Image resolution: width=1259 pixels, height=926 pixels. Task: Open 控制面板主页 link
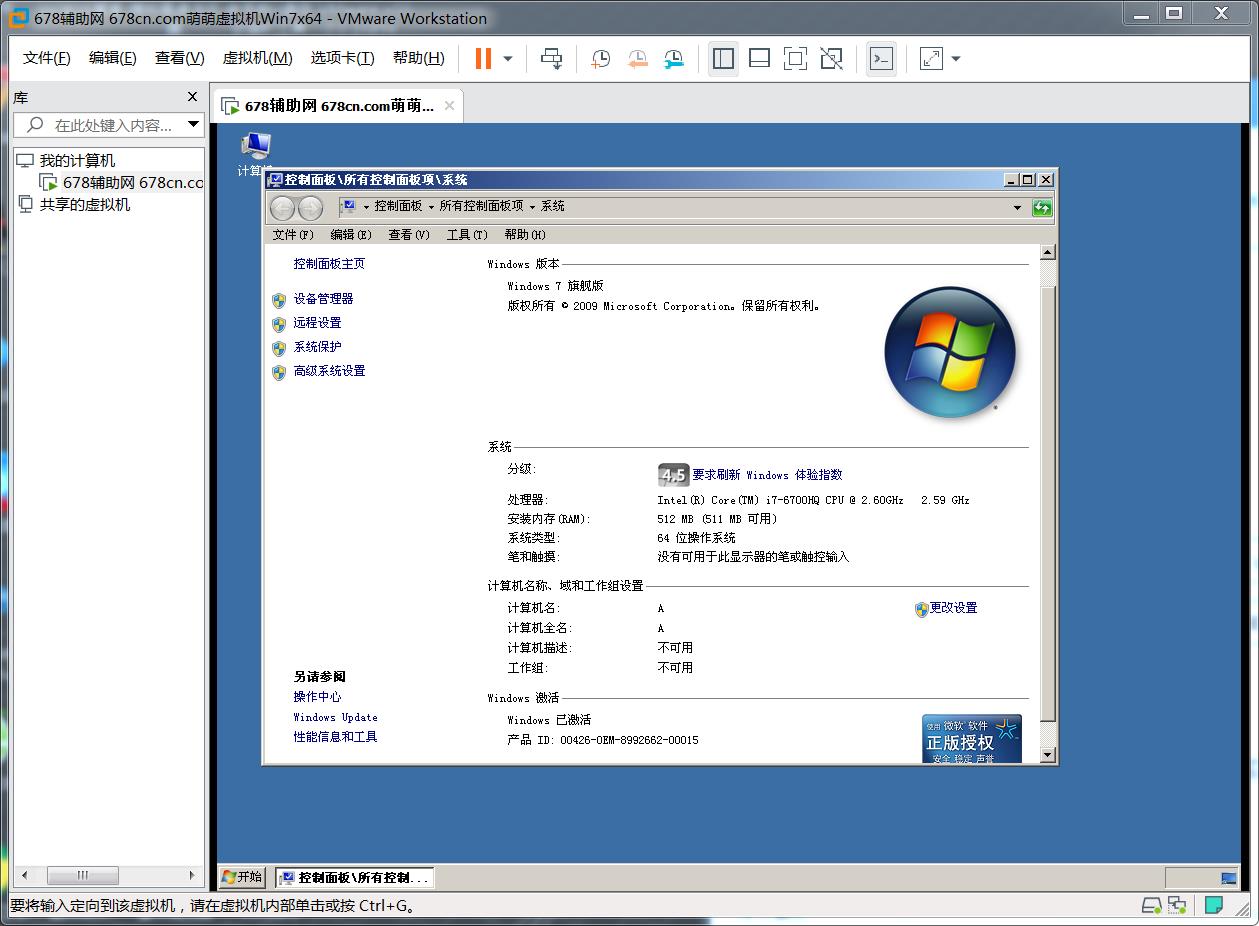click(x=329, y=264)
